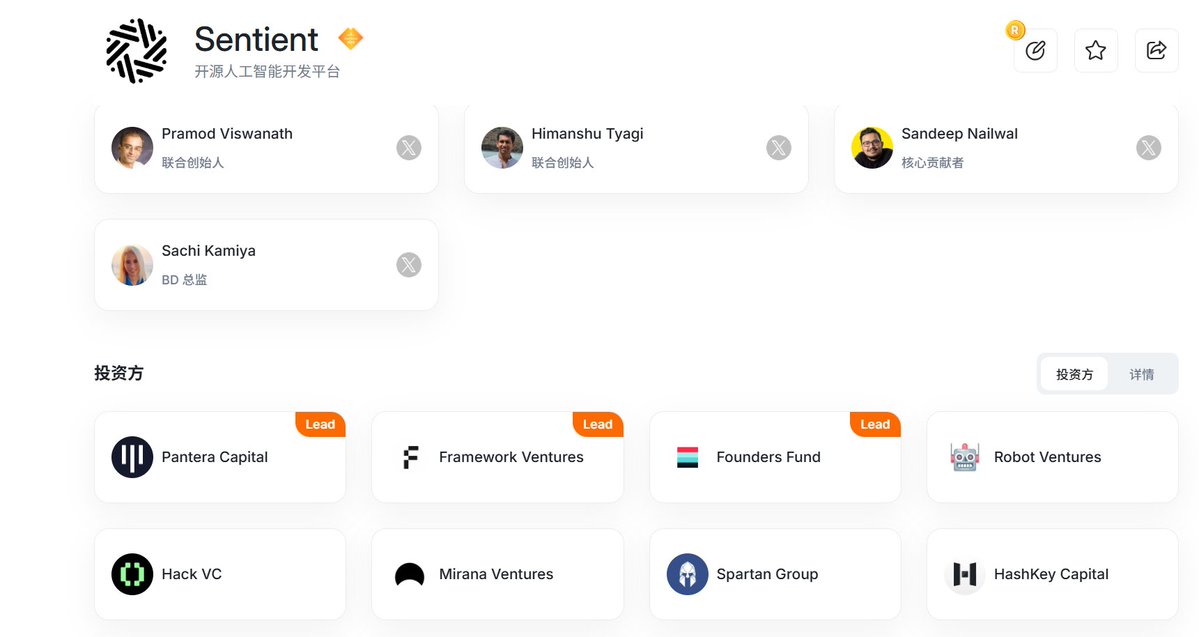Image resolution: width=1199 pixels, height=637 pixels.
Task: Click the Spartan Group helmet logo
Action: [687, 574]
